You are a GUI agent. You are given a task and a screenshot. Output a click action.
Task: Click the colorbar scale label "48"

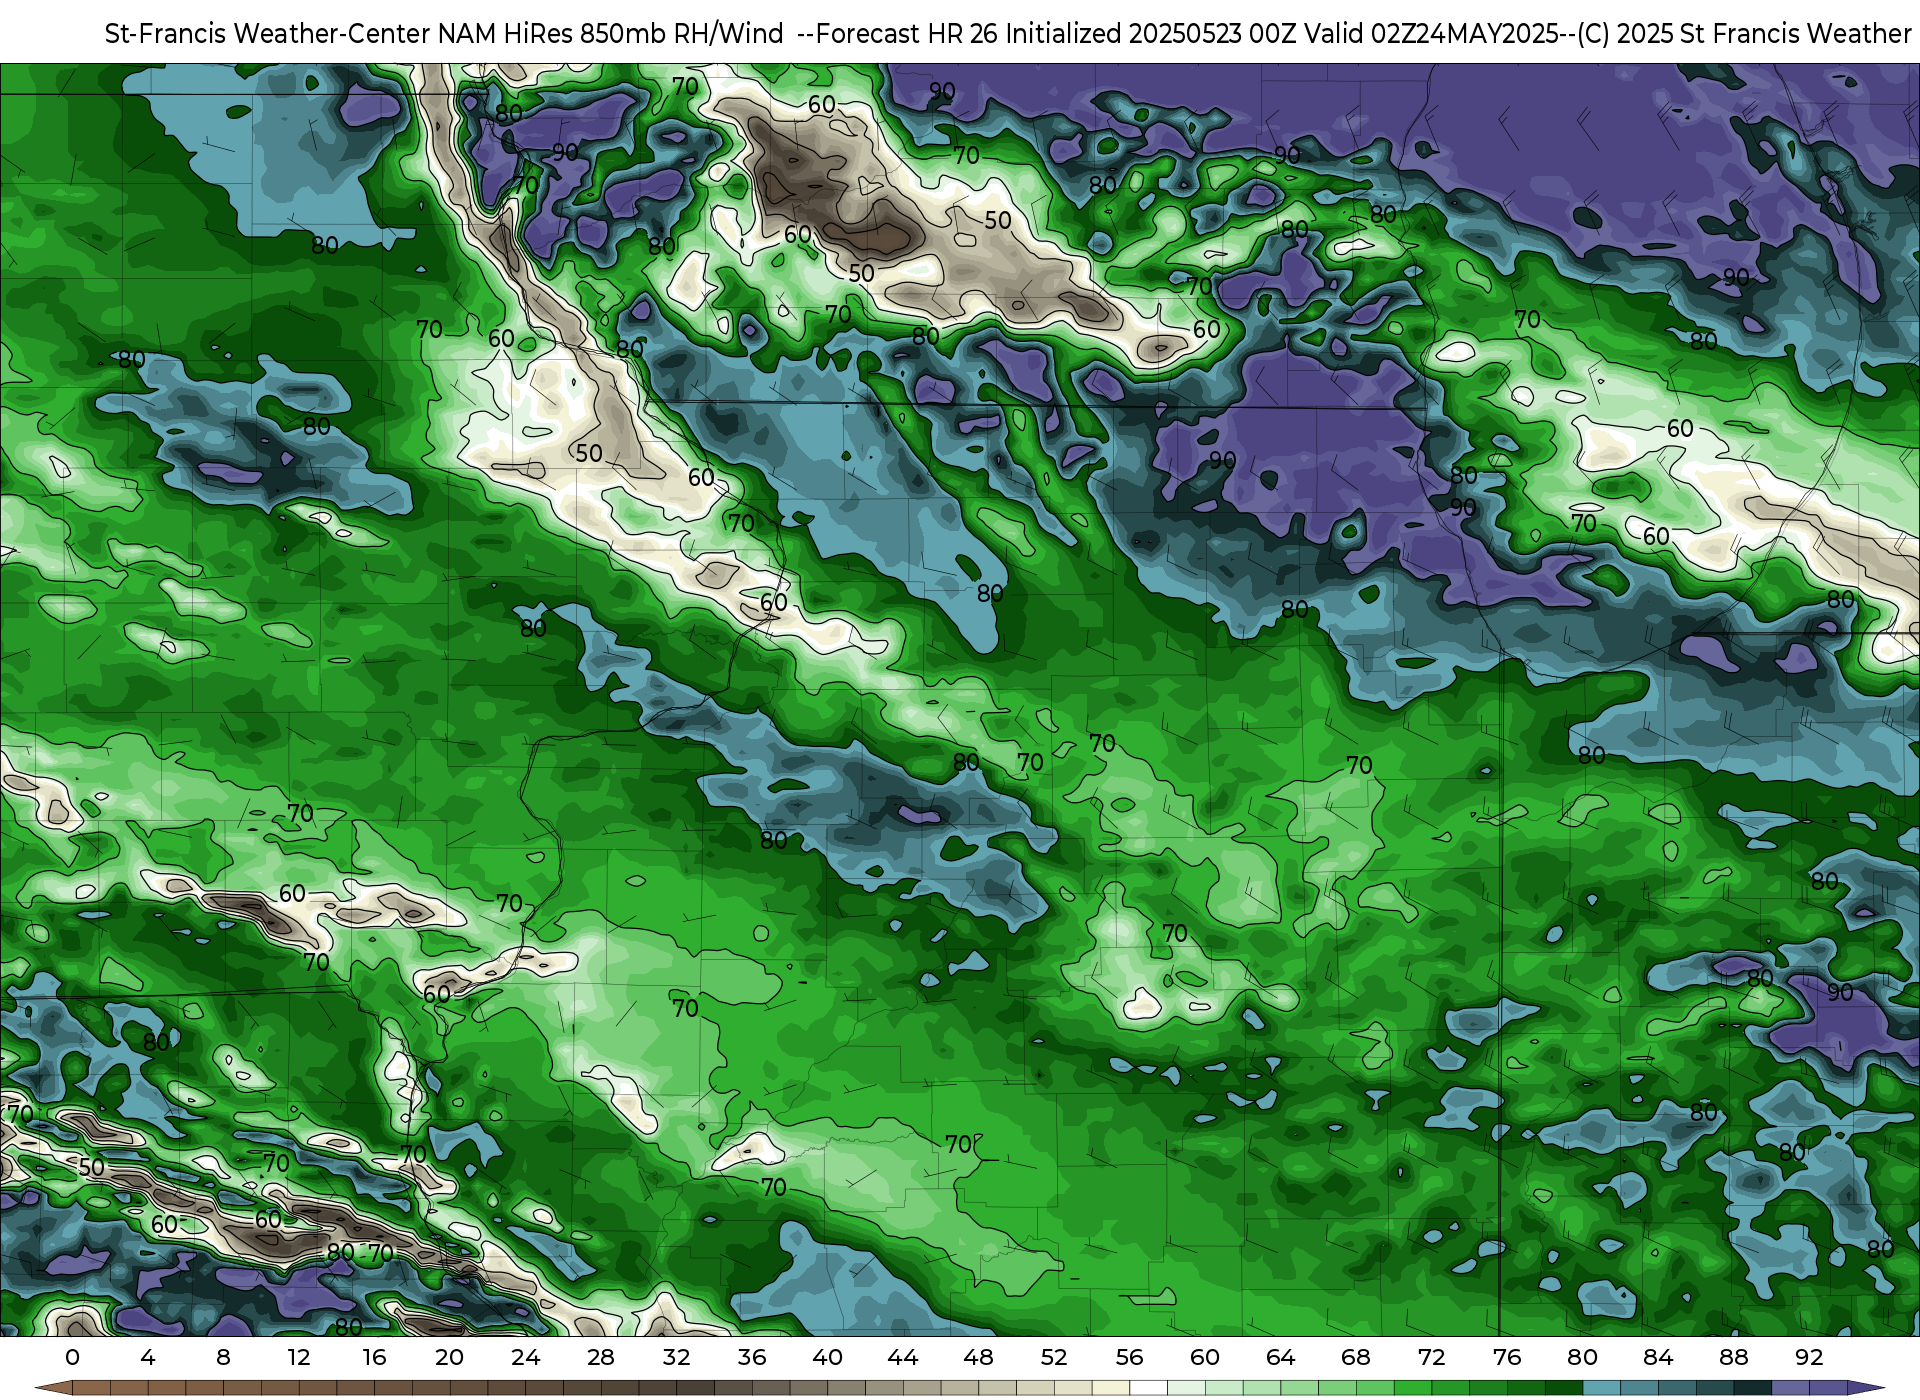coord(978,1357)
